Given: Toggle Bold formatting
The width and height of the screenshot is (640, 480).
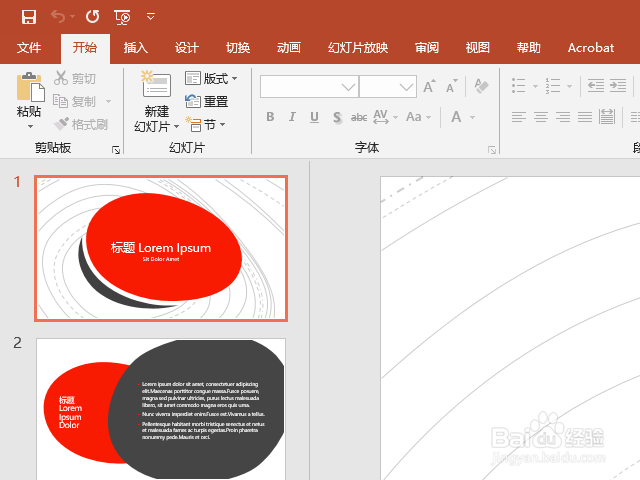Looking at the screenshot, I should point(270,117).
